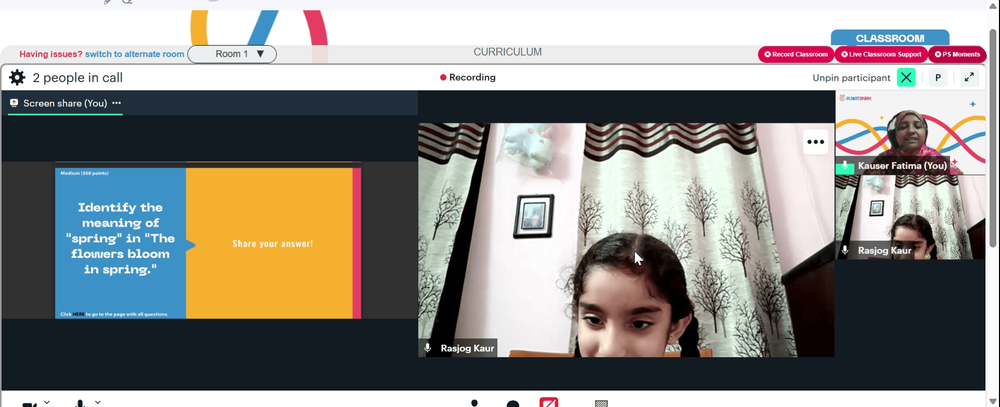The width and height of the screenshot is (1000, 407).
Task: Expand the call to fullscreen
Action: (x=969, y=78)
